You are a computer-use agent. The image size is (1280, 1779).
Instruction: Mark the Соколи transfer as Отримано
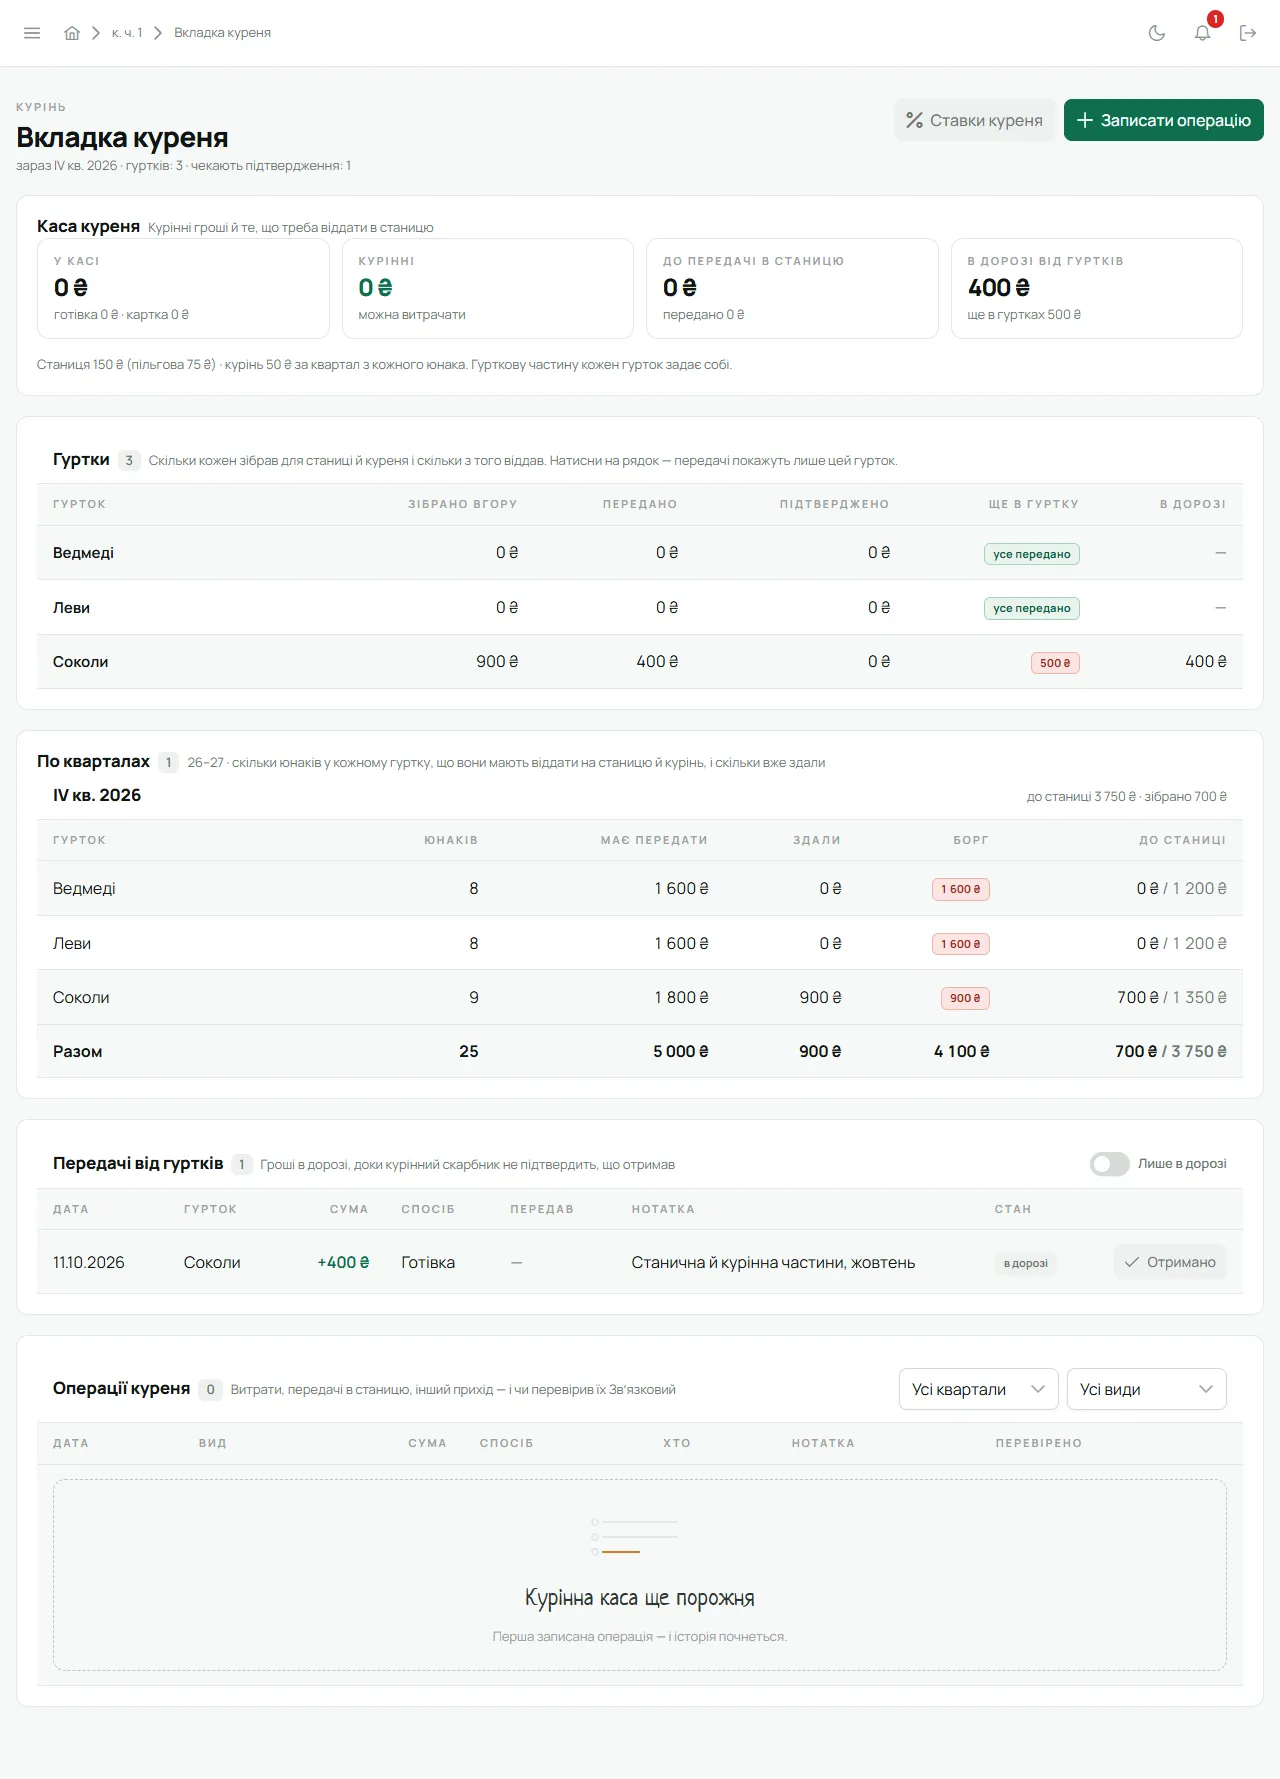pyautogui.click(x=1170, y=1262)
